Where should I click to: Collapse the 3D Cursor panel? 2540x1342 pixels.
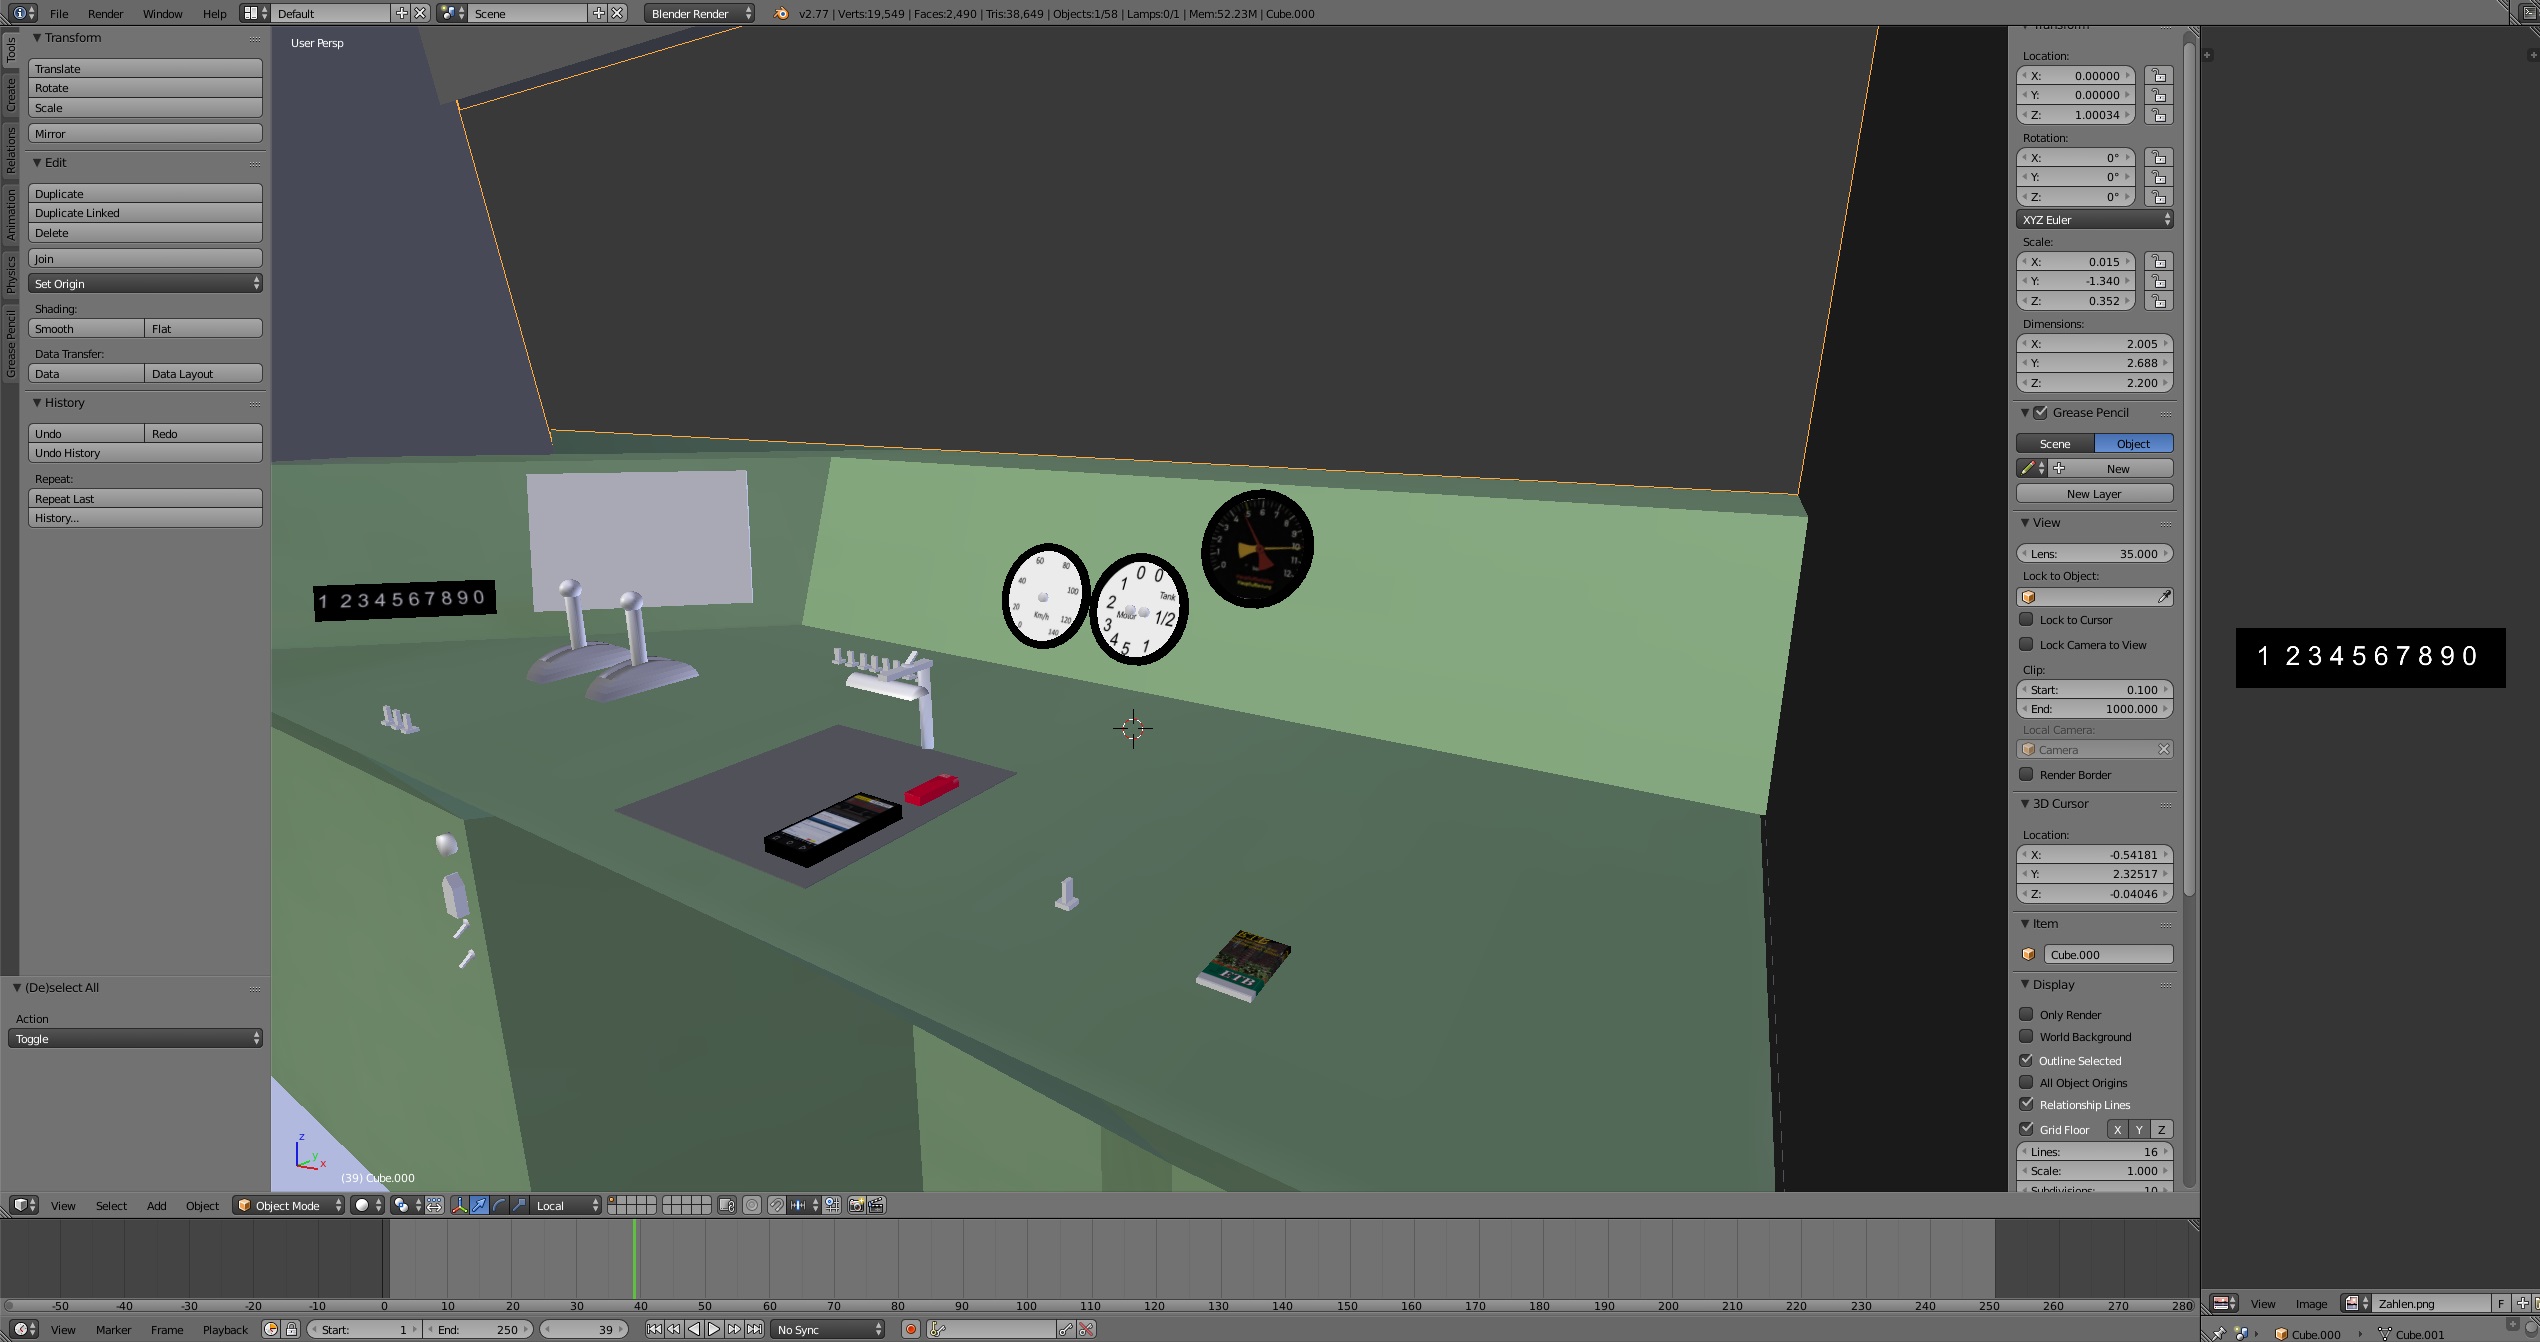point(2060,803)
